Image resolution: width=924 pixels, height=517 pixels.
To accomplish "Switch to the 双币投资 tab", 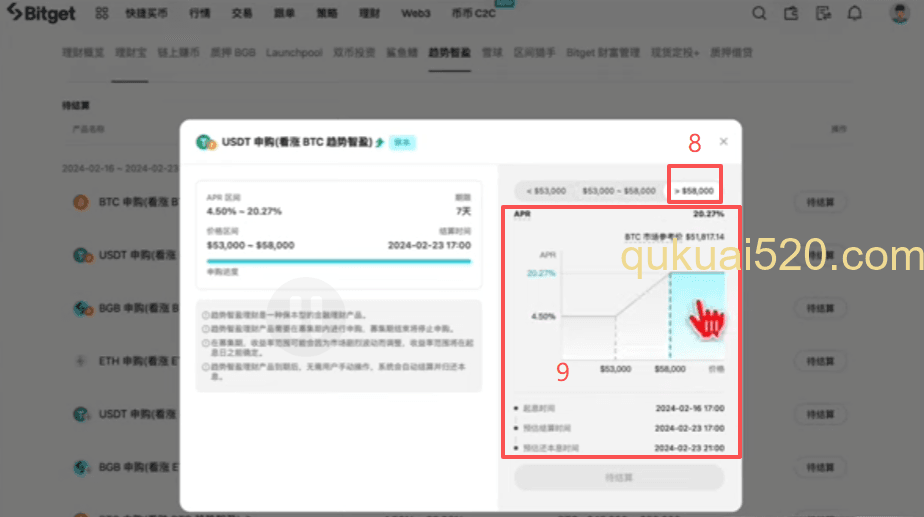I will (x=354, y=52).
